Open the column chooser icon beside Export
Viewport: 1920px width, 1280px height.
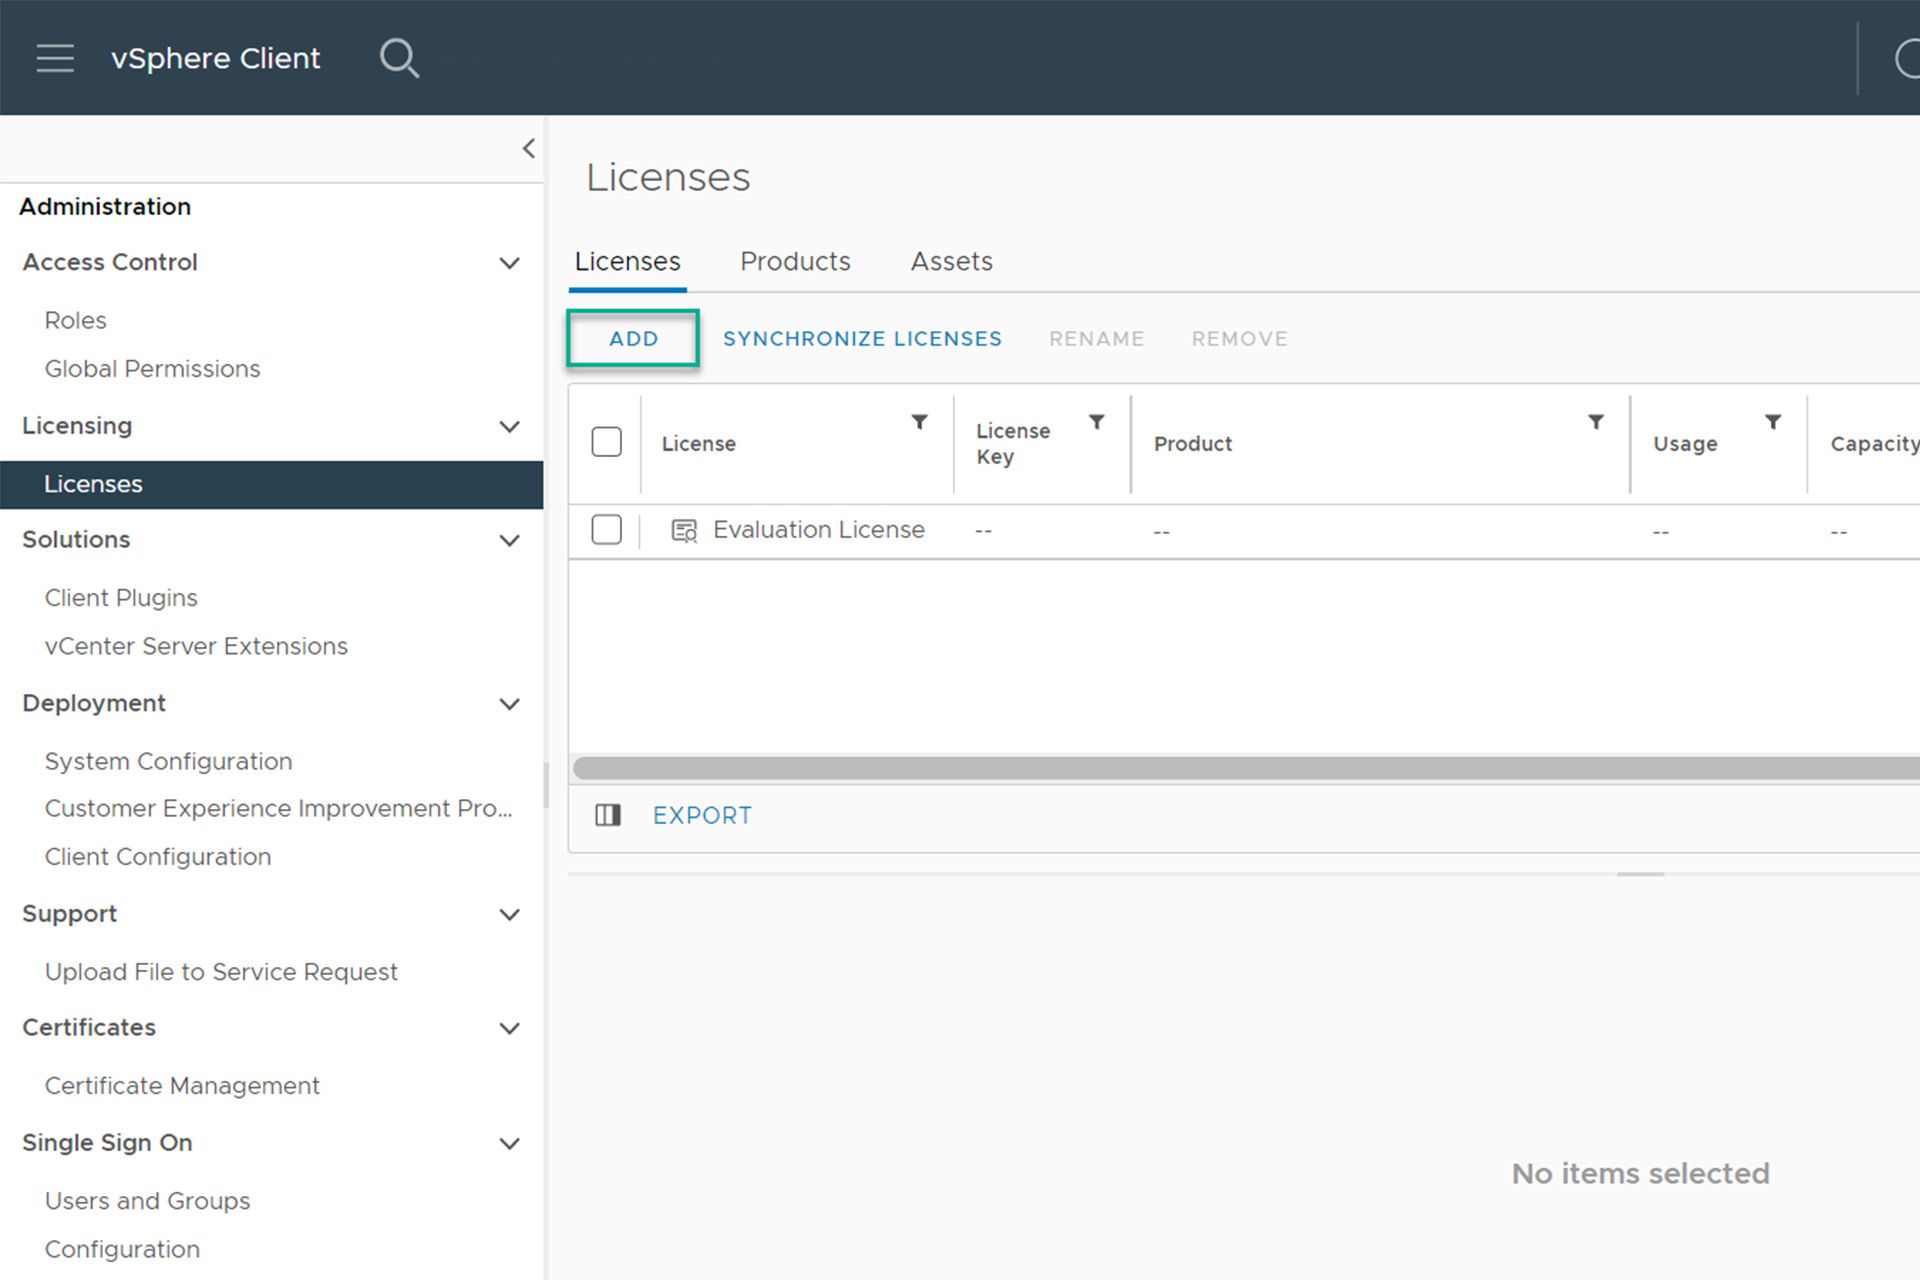[608, 815]
